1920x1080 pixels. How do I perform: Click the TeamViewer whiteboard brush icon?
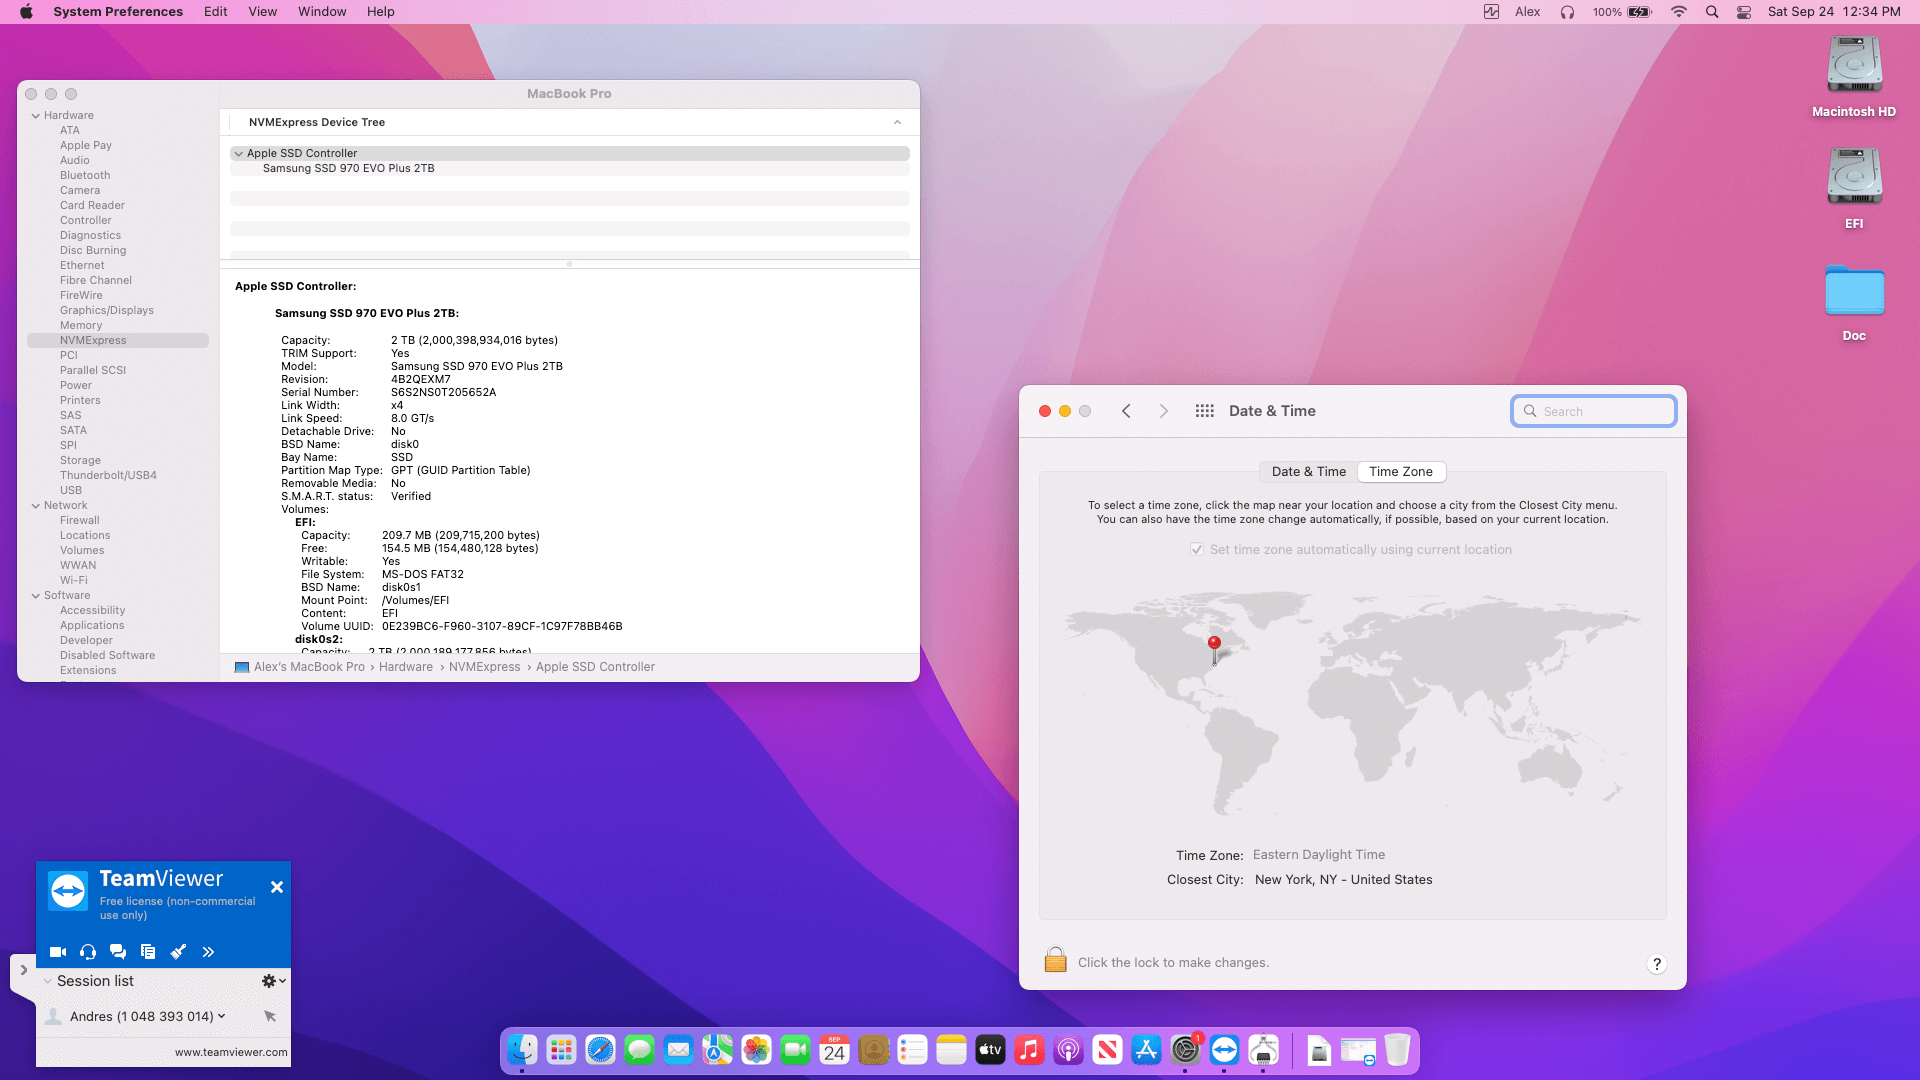[x=178, y=952]
